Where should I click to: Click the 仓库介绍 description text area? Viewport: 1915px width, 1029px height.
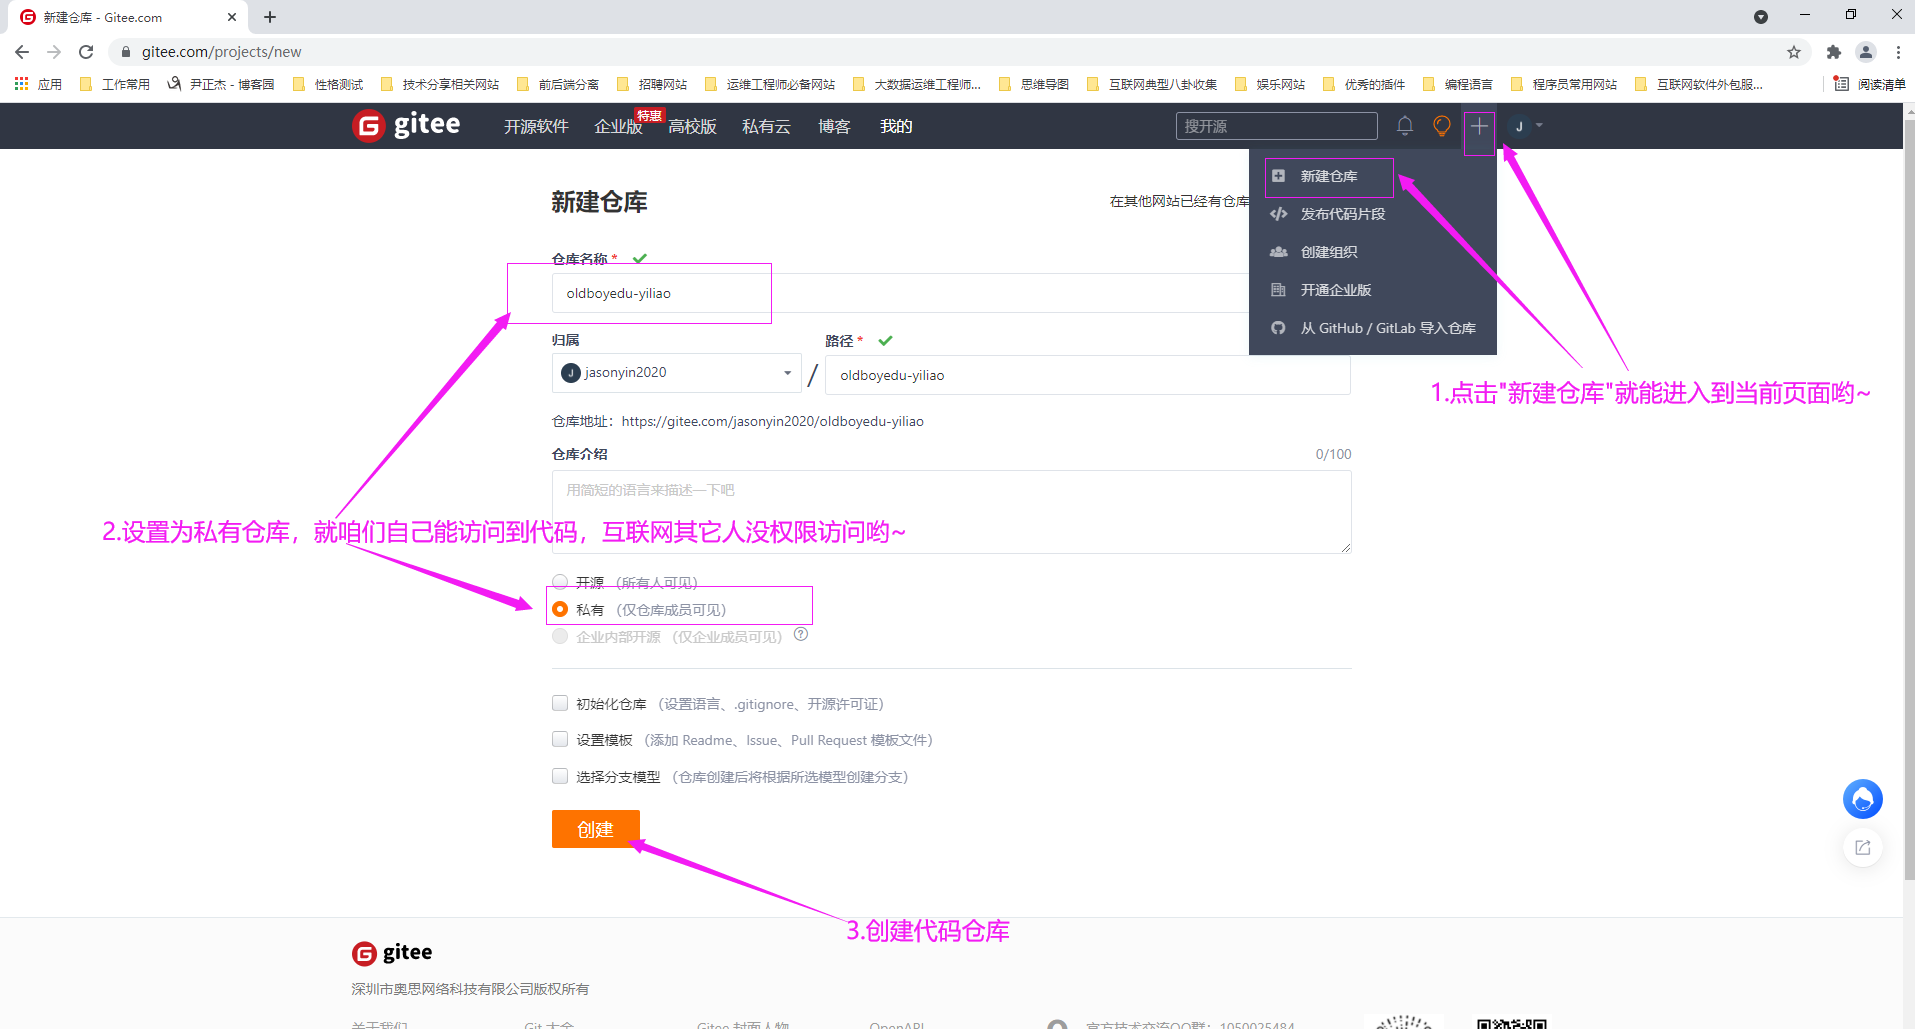tap(950, 512)
